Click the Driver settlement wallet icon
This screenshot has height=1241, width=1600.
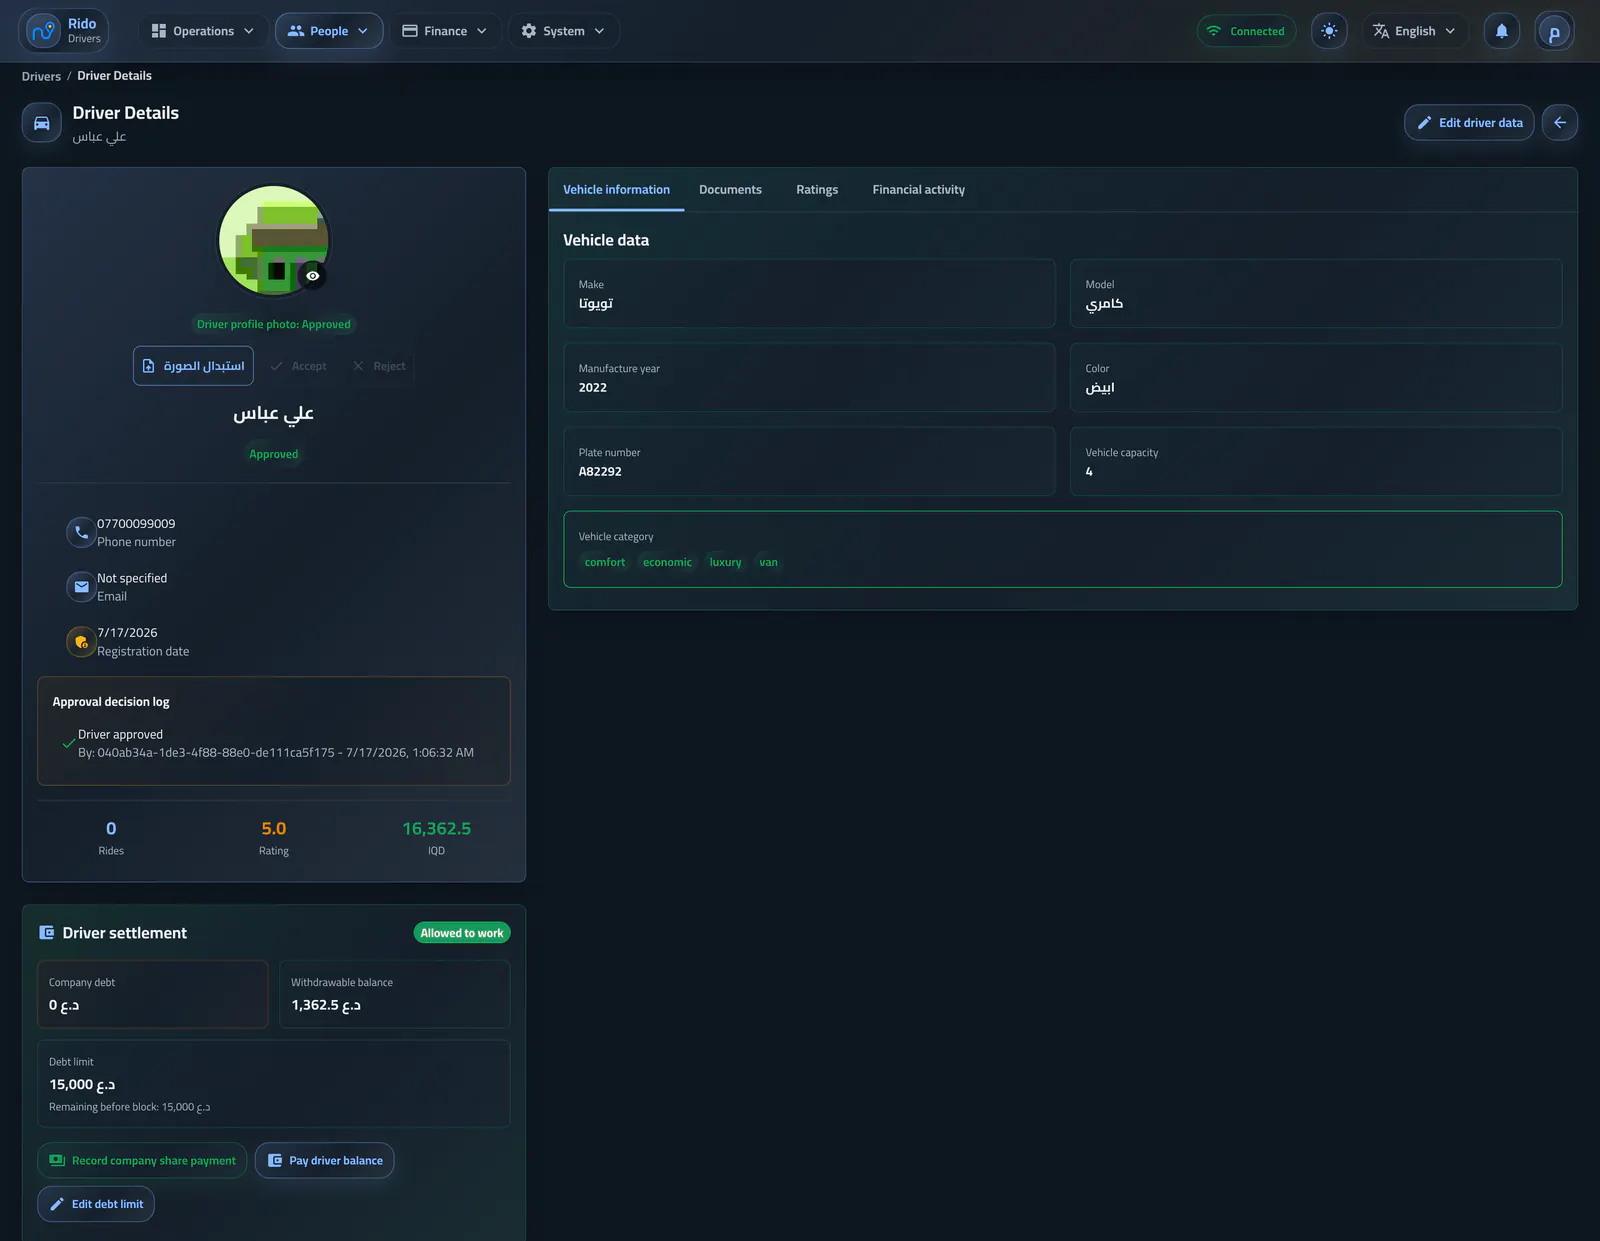tap(46, 933)
